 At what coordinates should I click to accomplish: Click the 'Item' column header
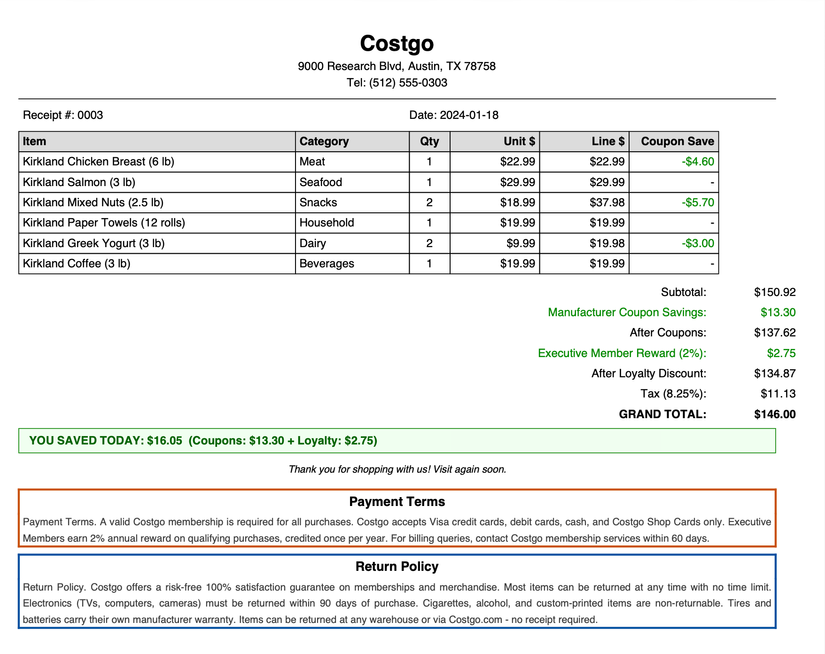[157, 142]
